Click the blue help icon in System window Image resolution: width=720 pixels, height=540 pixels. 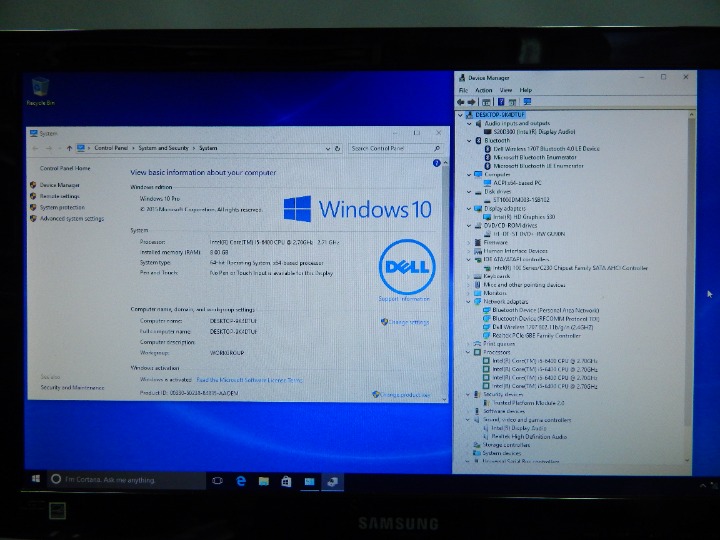pyautogui.click(x=436, y=163)
